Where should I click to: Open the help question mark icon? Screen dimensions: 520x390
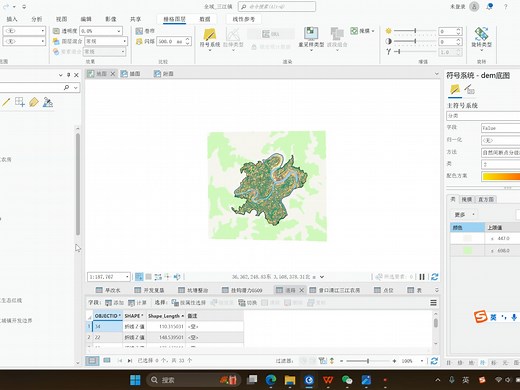tap(505, 6)
